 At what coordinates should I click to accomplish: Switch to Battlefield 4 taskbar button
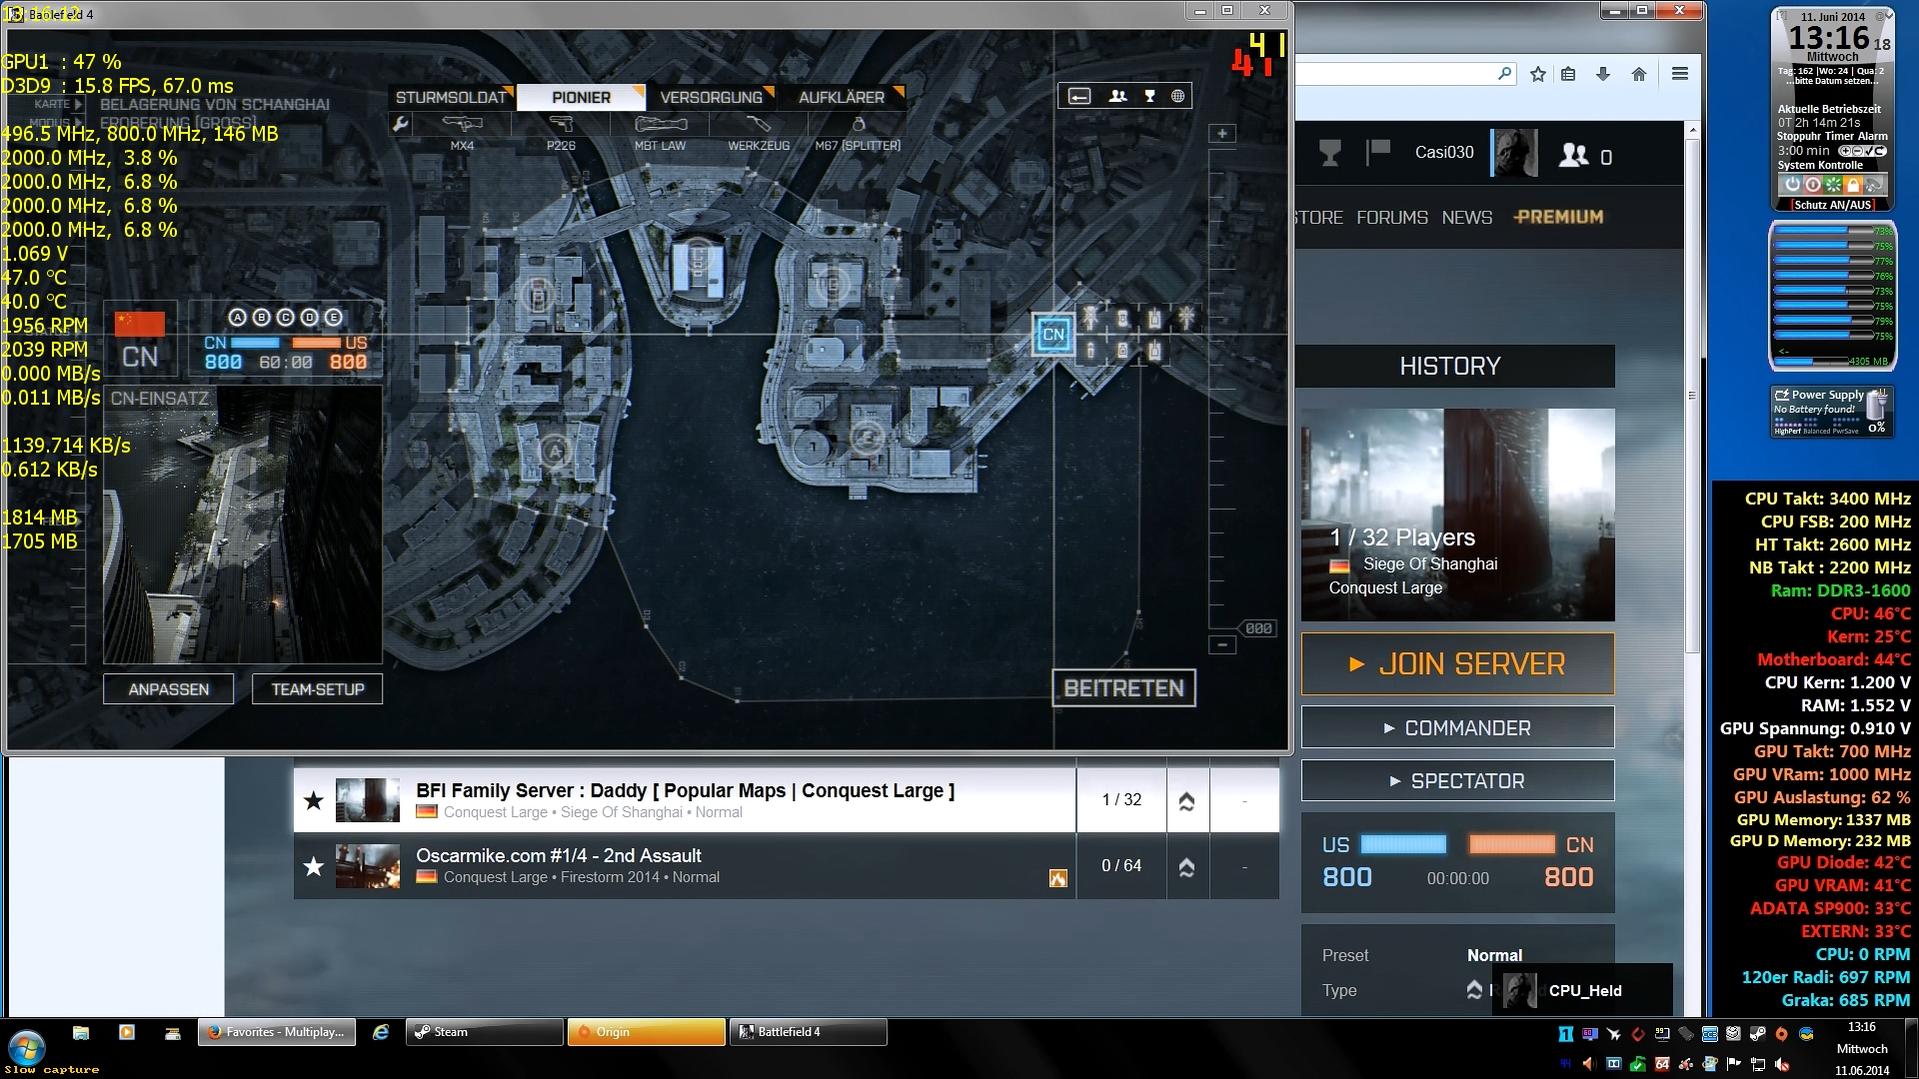[x=808, y=1032]
